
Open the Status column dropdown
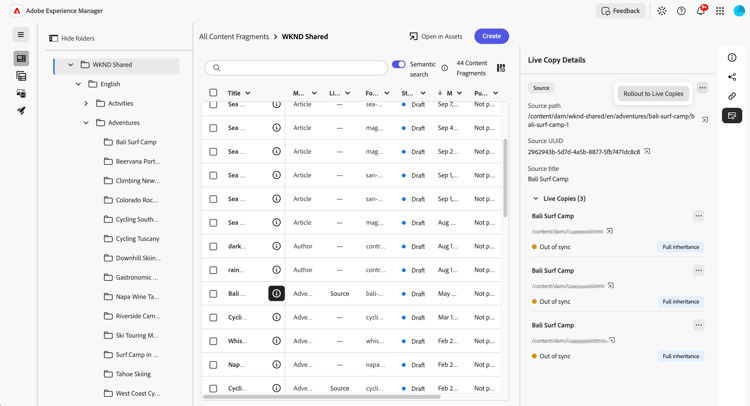422,93
